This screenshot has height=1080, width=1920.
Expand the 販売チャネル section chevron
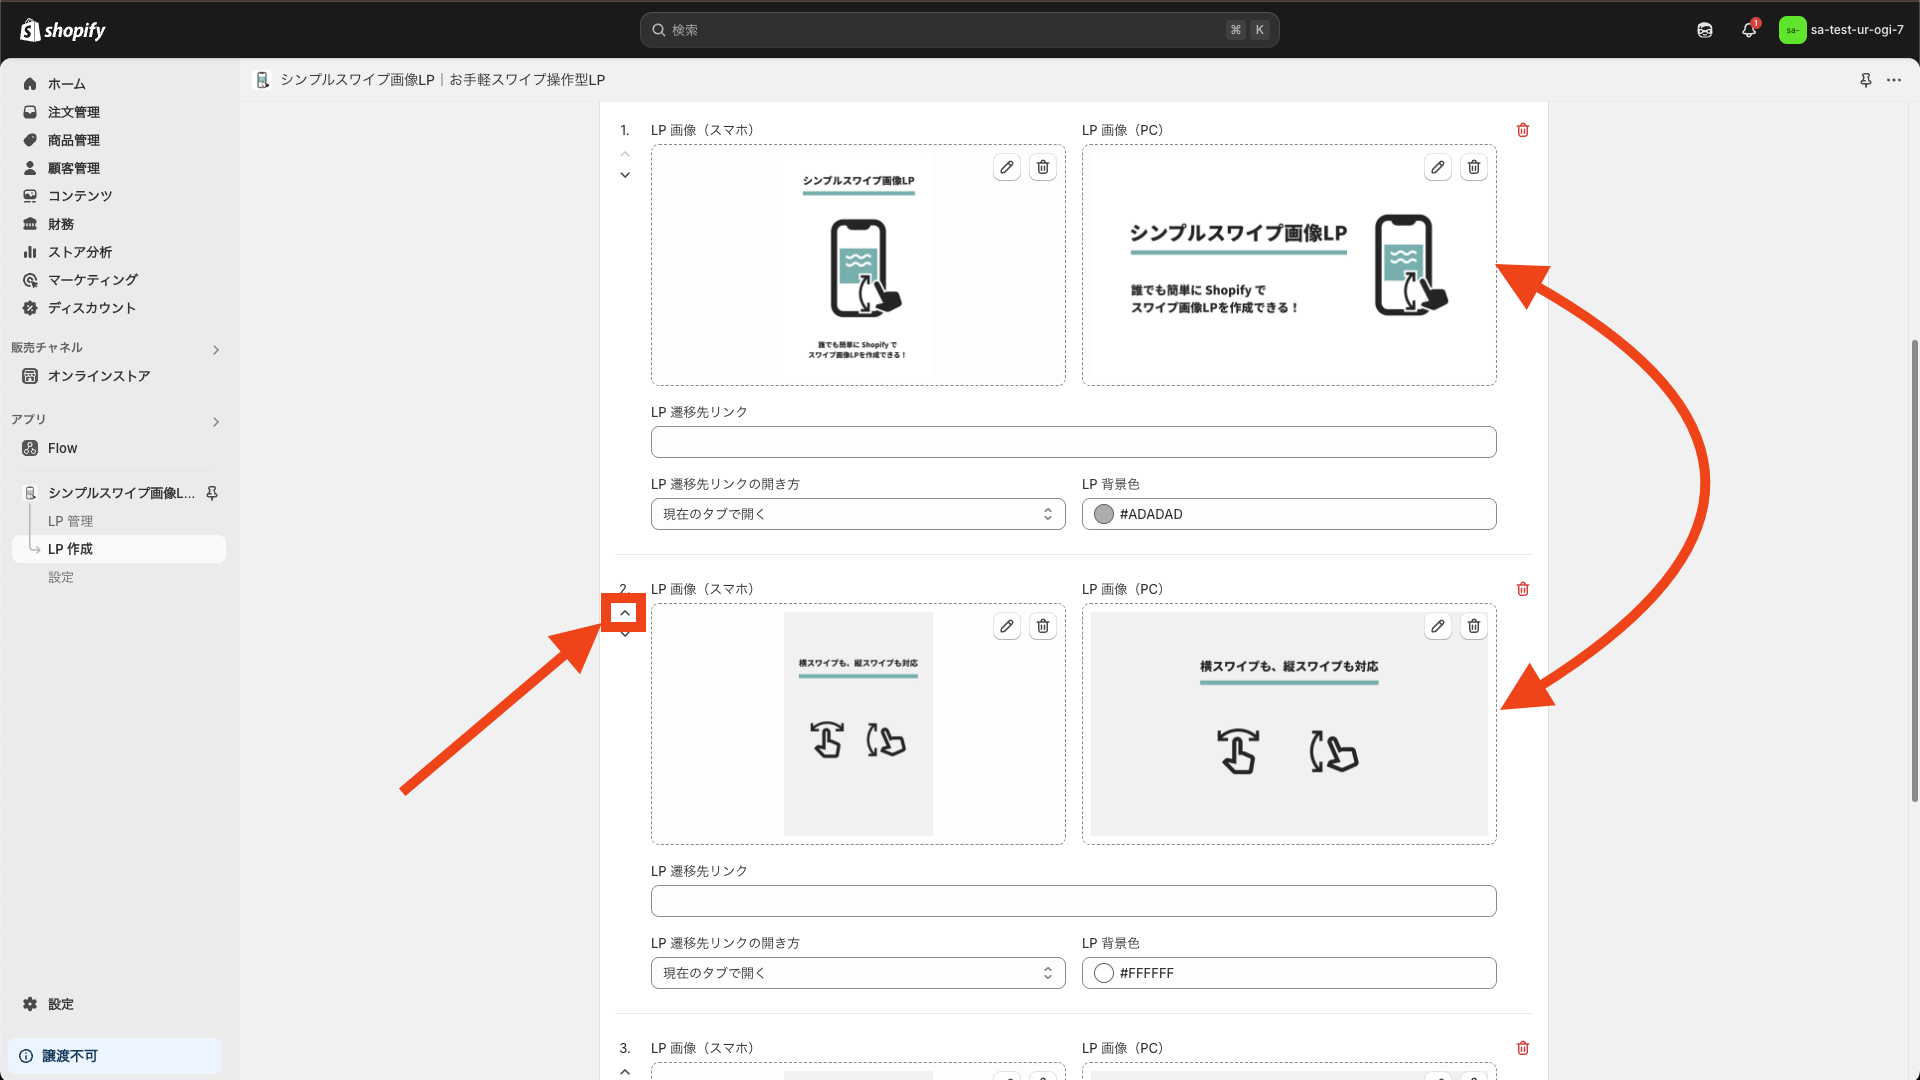(x=215, y=350)
